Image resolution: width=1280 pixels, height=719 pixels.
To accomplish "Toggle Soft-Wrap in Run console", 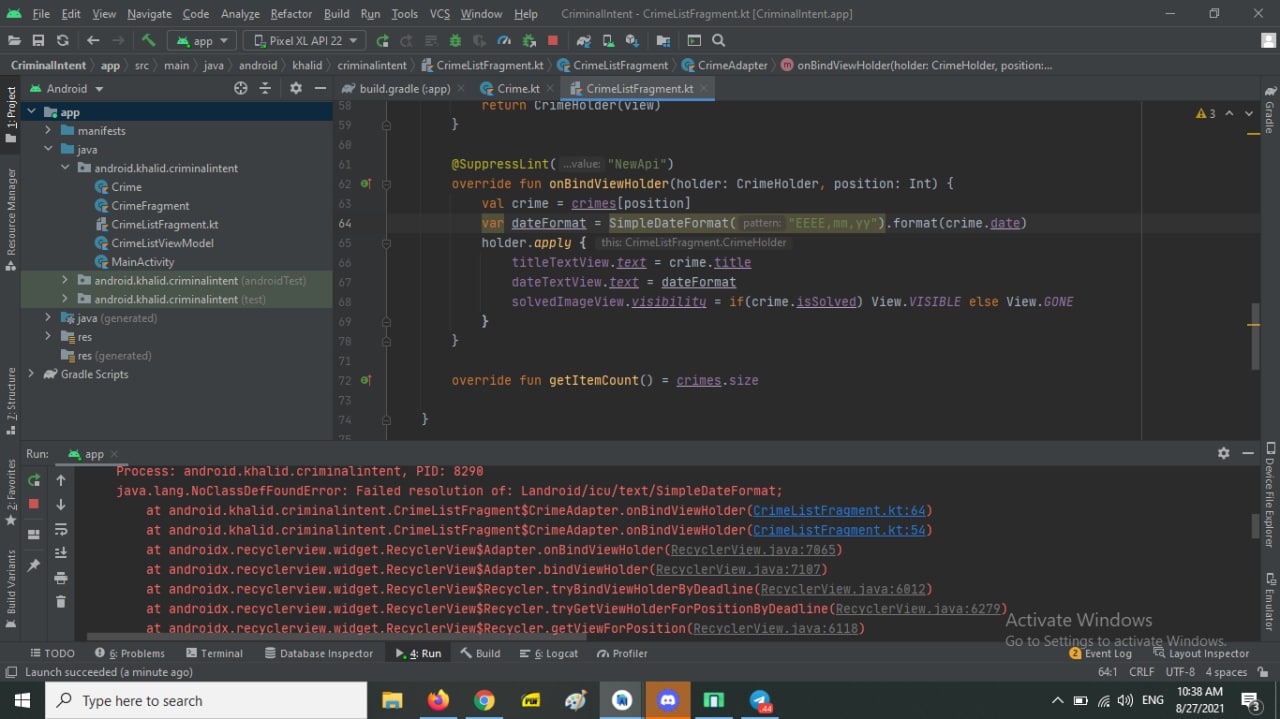I will click(61, 529).
